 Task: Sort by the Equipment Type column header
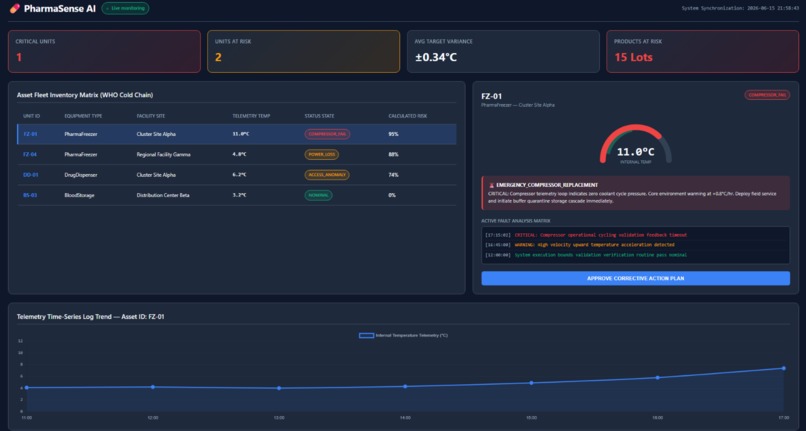(83, 116)
